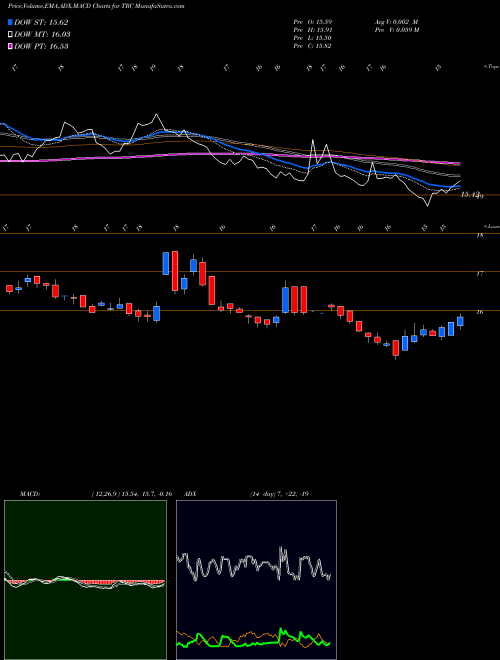Image resolution: width=500 pixels, height=660 pixels.
Task: Click the white DOW MT legend swatch
Action: [11, 35]
